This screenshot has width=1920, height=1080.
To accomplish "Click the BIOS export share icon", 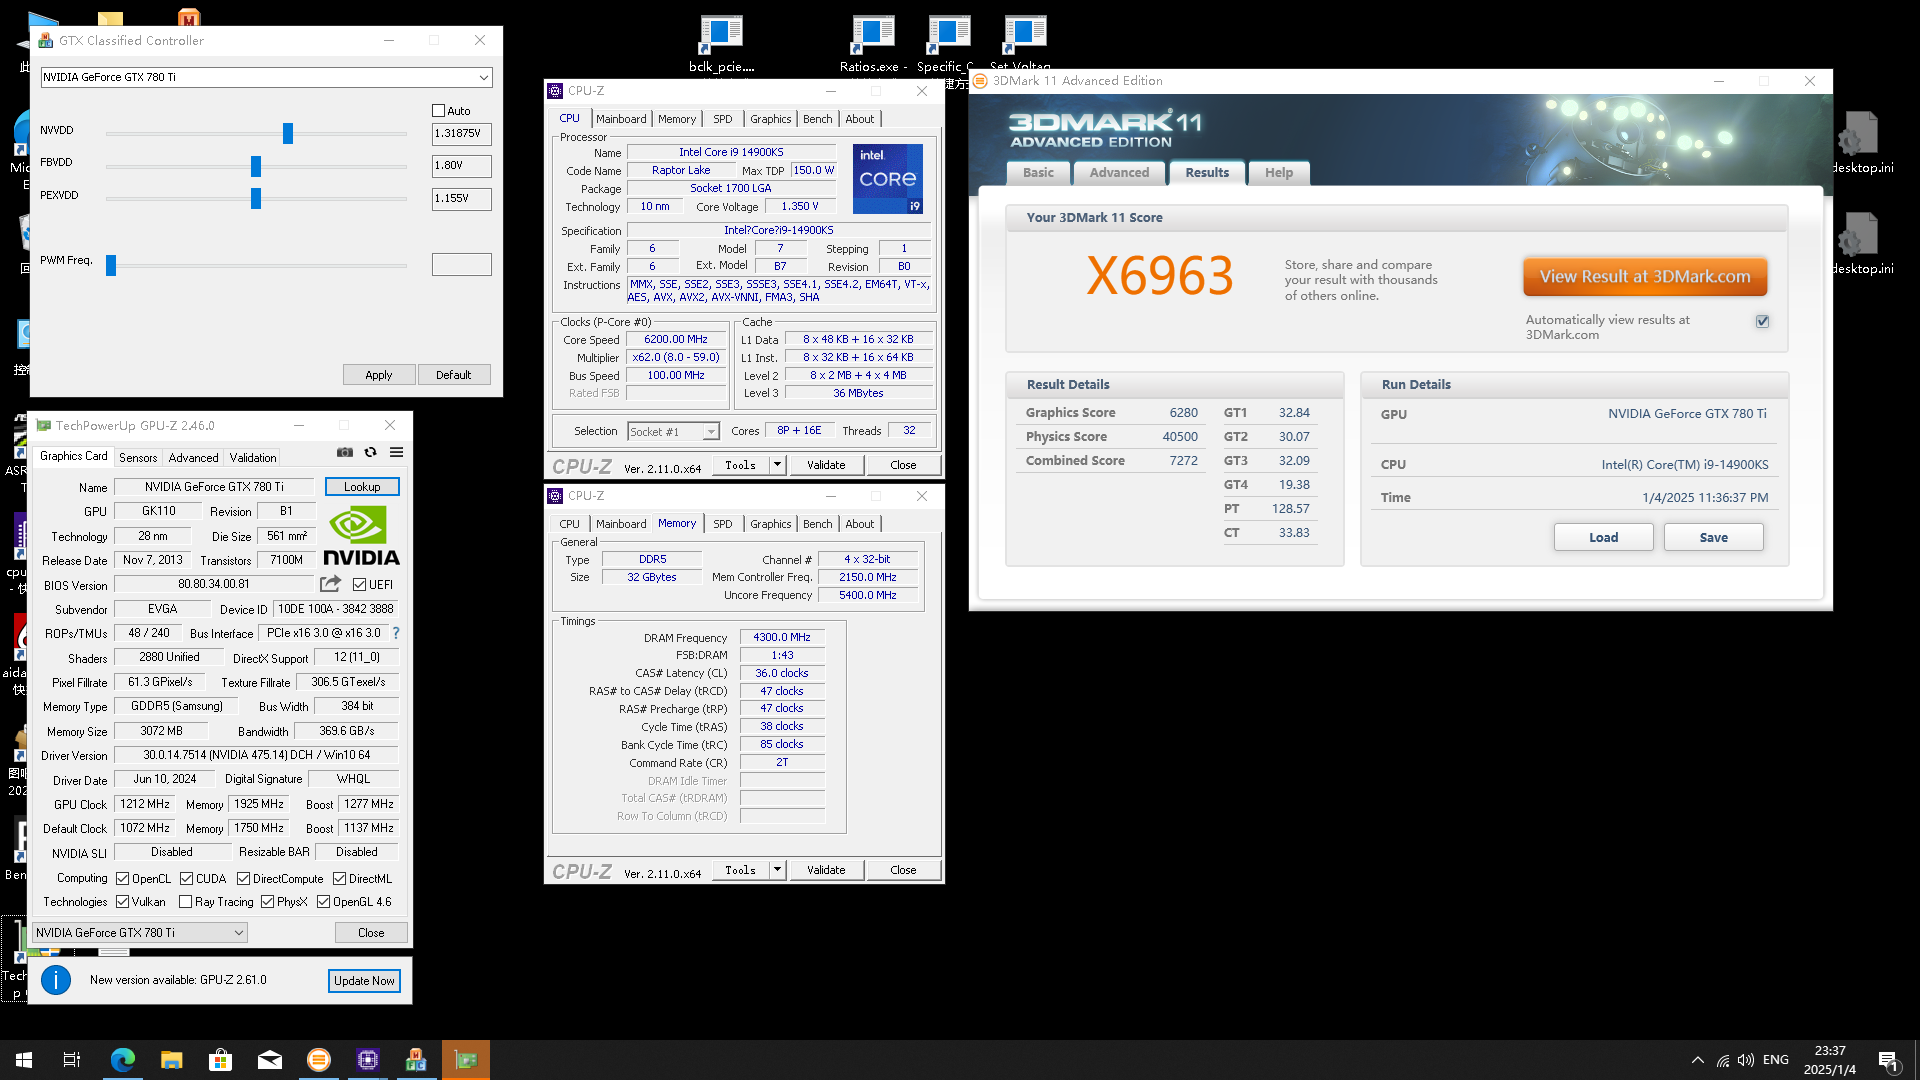I will click(330, 584).
